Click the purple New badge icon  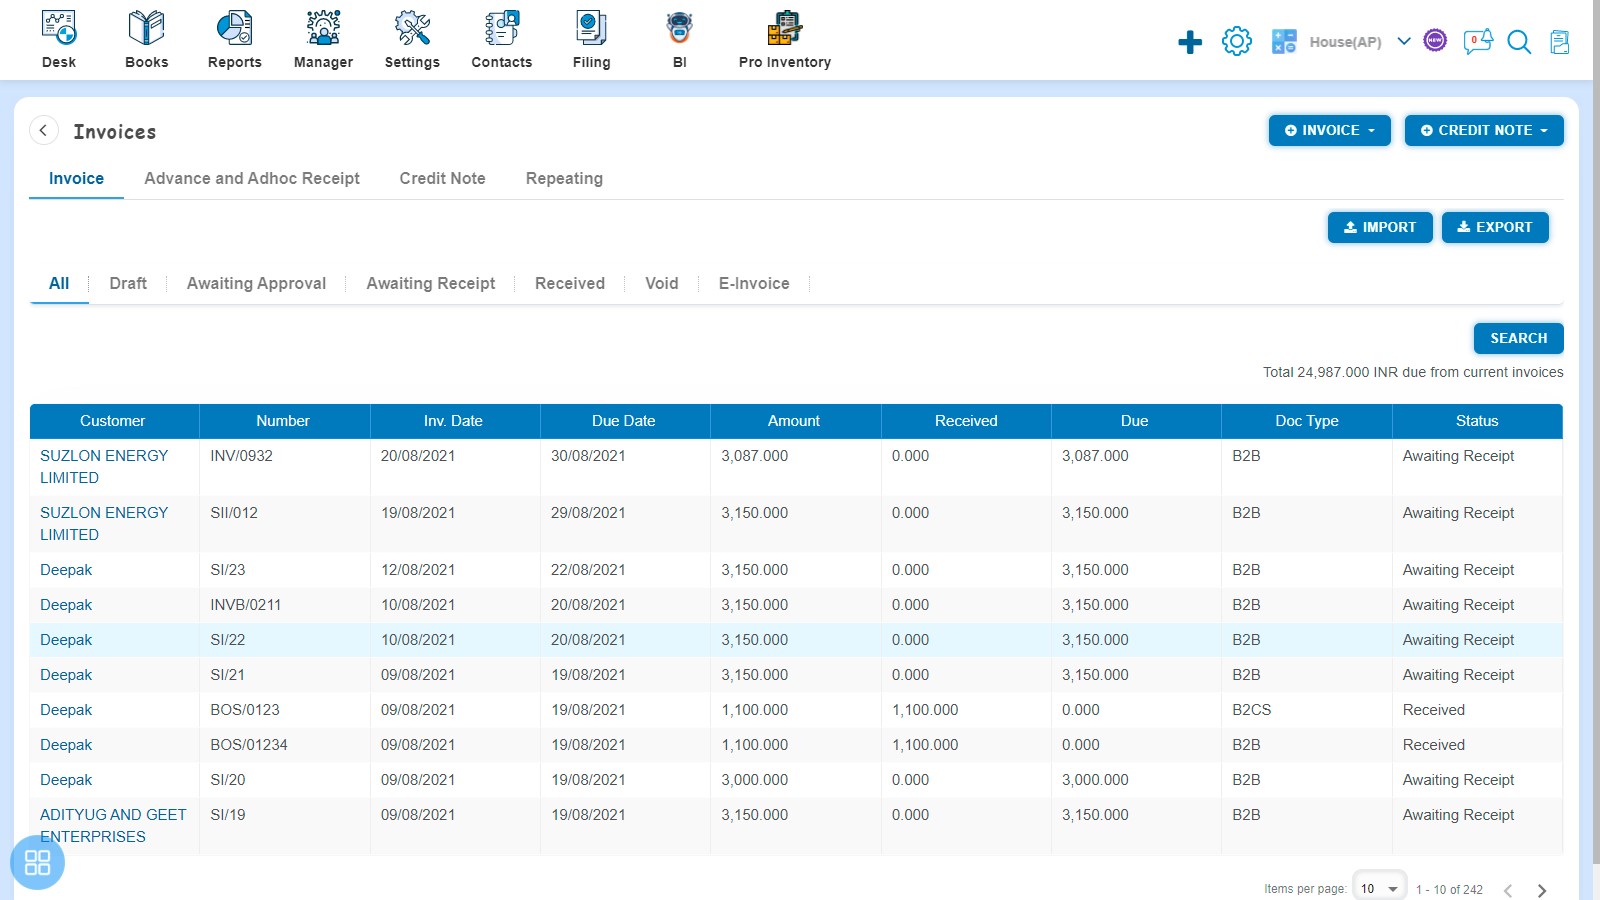coord(1435,40)
